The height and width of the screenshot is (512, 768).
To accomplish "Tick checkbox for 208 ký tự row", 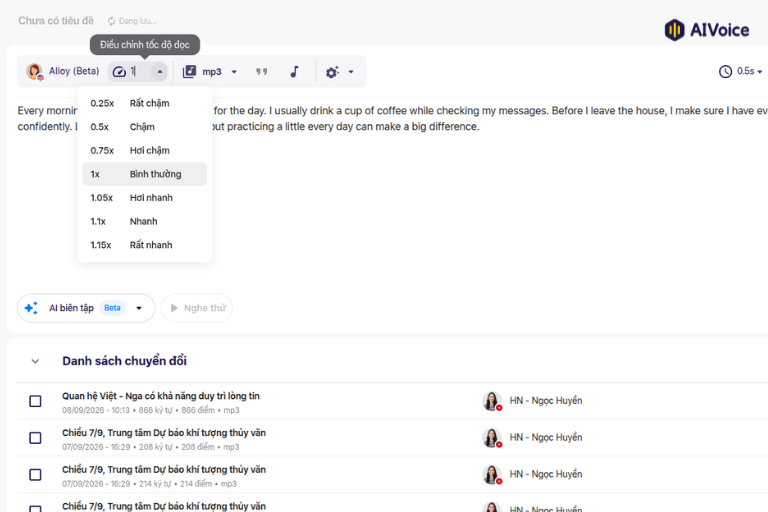I will click(x=35, y=438).
